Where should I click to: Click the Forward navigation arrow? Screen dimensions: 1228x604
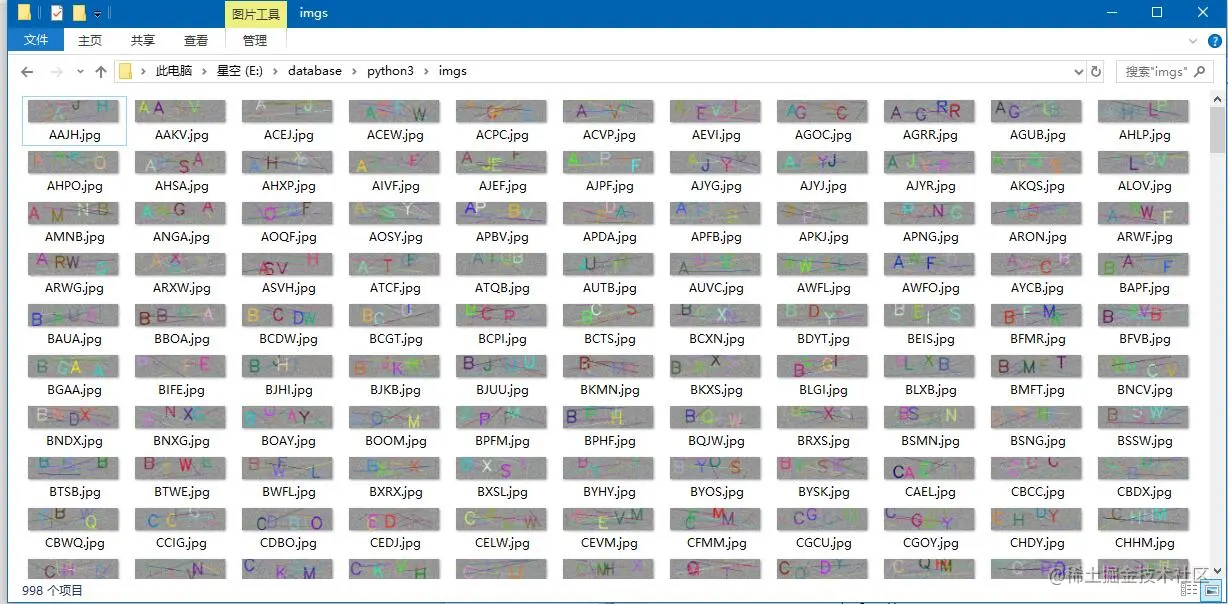tap(57, 72)
